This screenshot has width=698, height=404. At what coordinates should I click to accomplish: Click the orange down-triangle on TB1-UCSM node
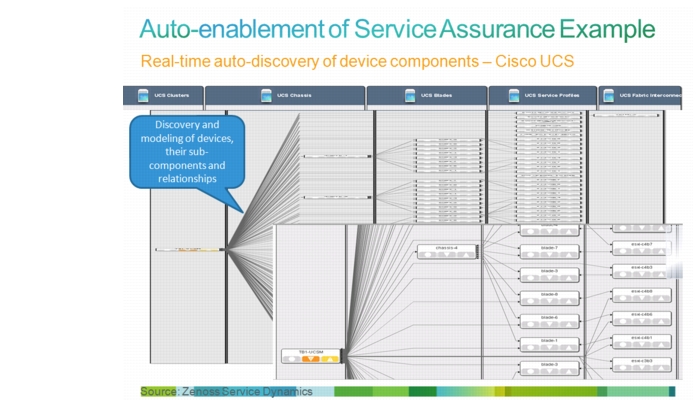click(x=311, y=359)
